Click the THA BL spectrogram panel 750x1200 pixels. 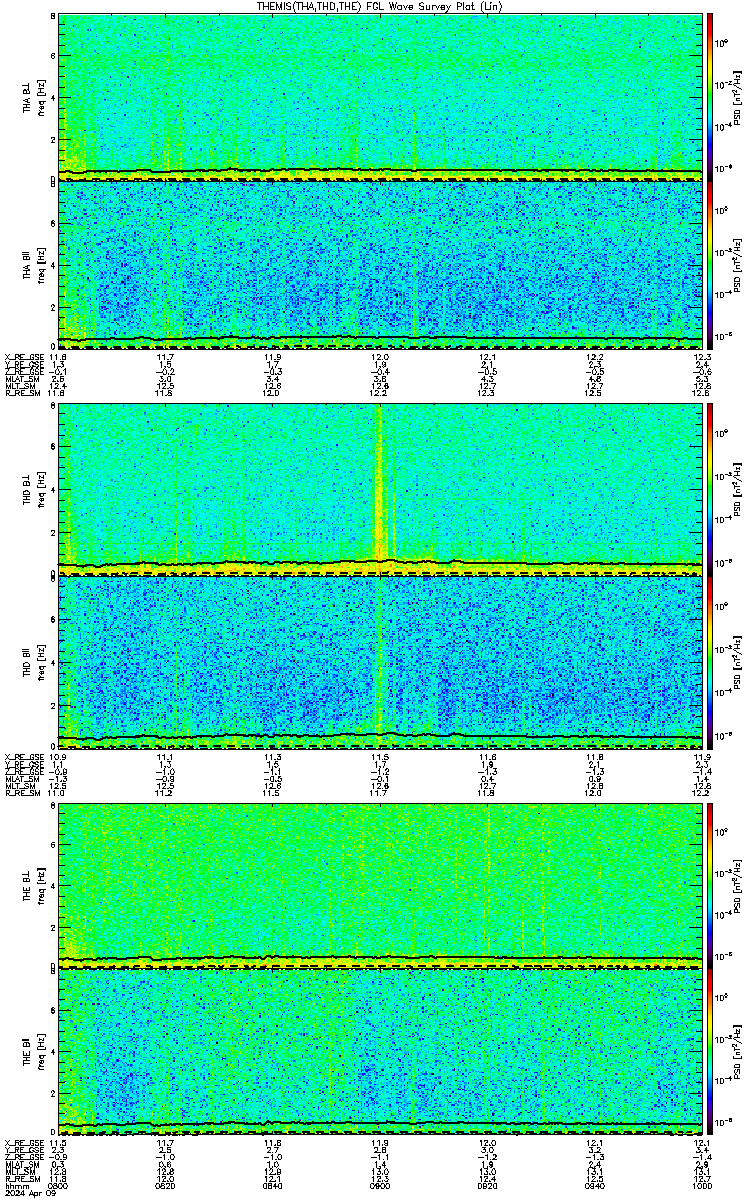tap(380, 97)
